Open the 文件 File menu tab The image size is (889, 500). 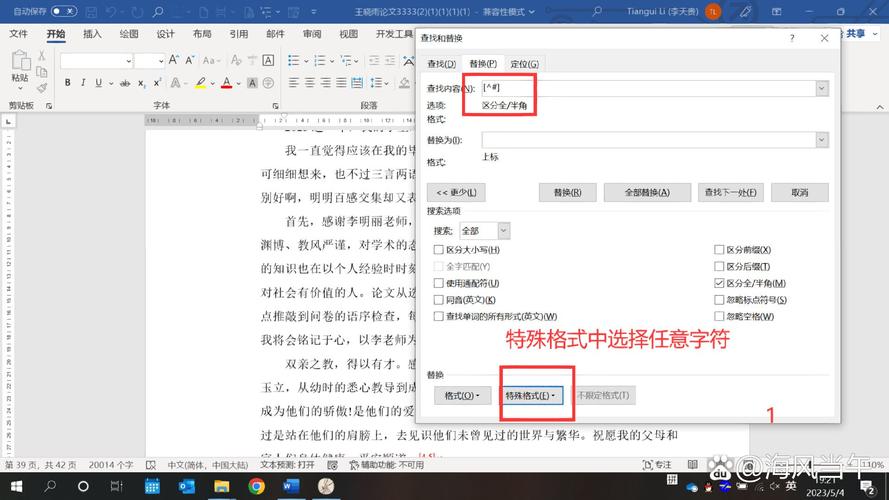pos(18,34)
